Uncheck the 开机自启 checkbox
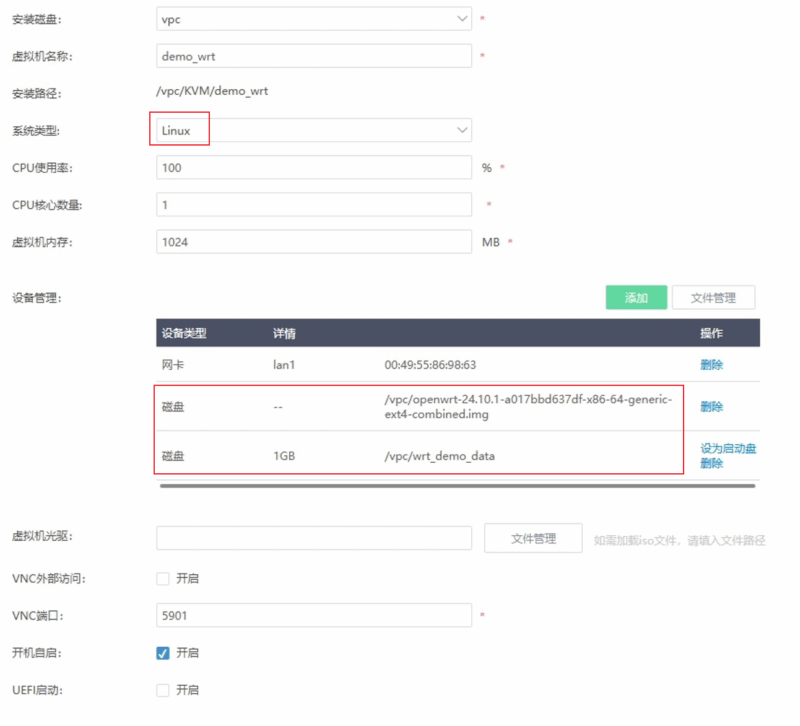This screenshot has height=726, width=800. (x=163, y=653)
